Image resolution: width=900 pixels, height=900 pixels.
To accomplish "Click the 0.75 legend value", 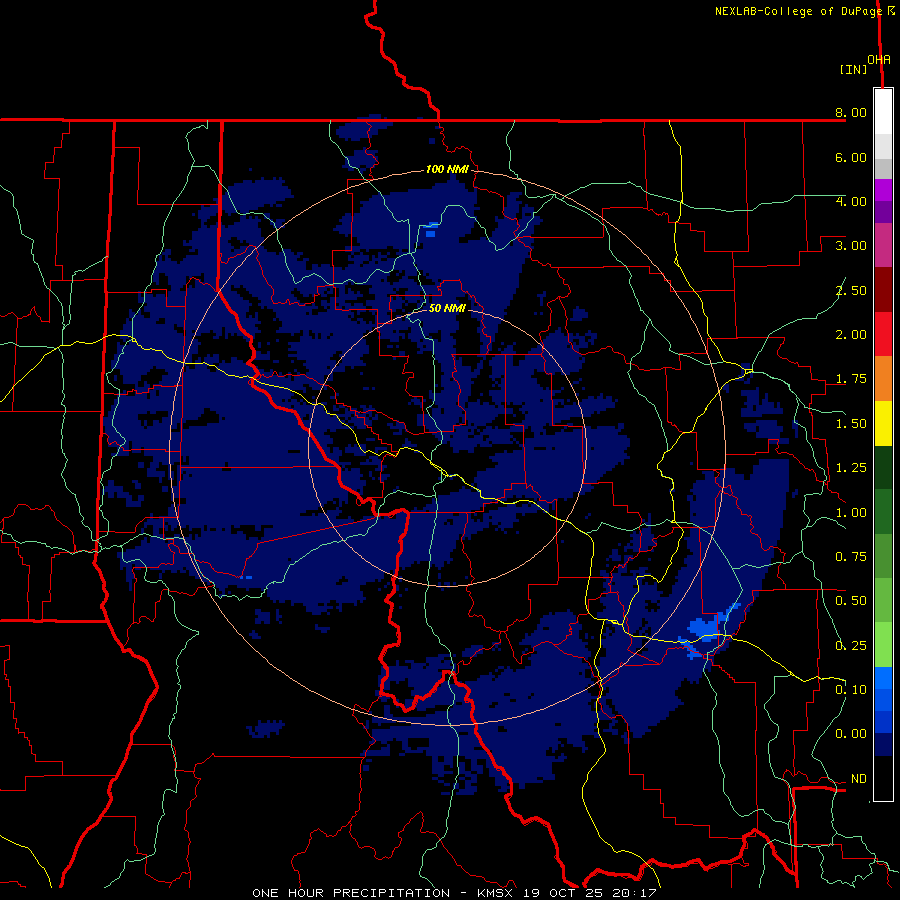I will (851, 557).
